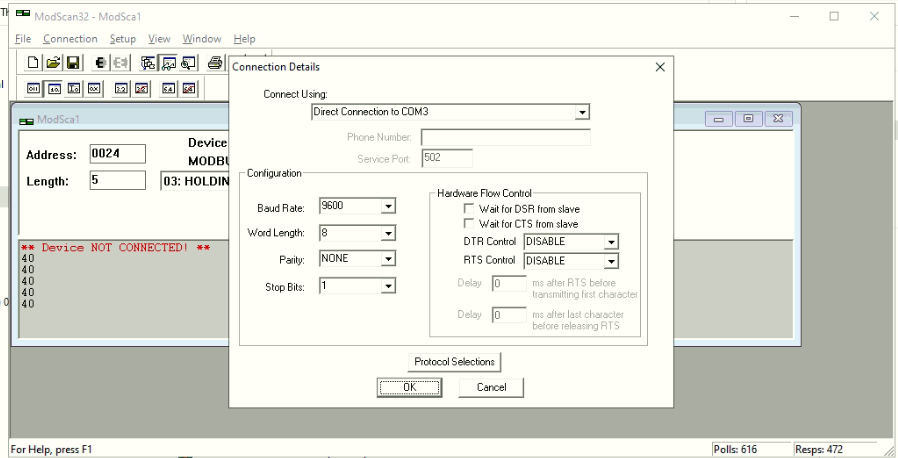
Task: Click the Open file folder icon
Action: click(x=53, y=62)
